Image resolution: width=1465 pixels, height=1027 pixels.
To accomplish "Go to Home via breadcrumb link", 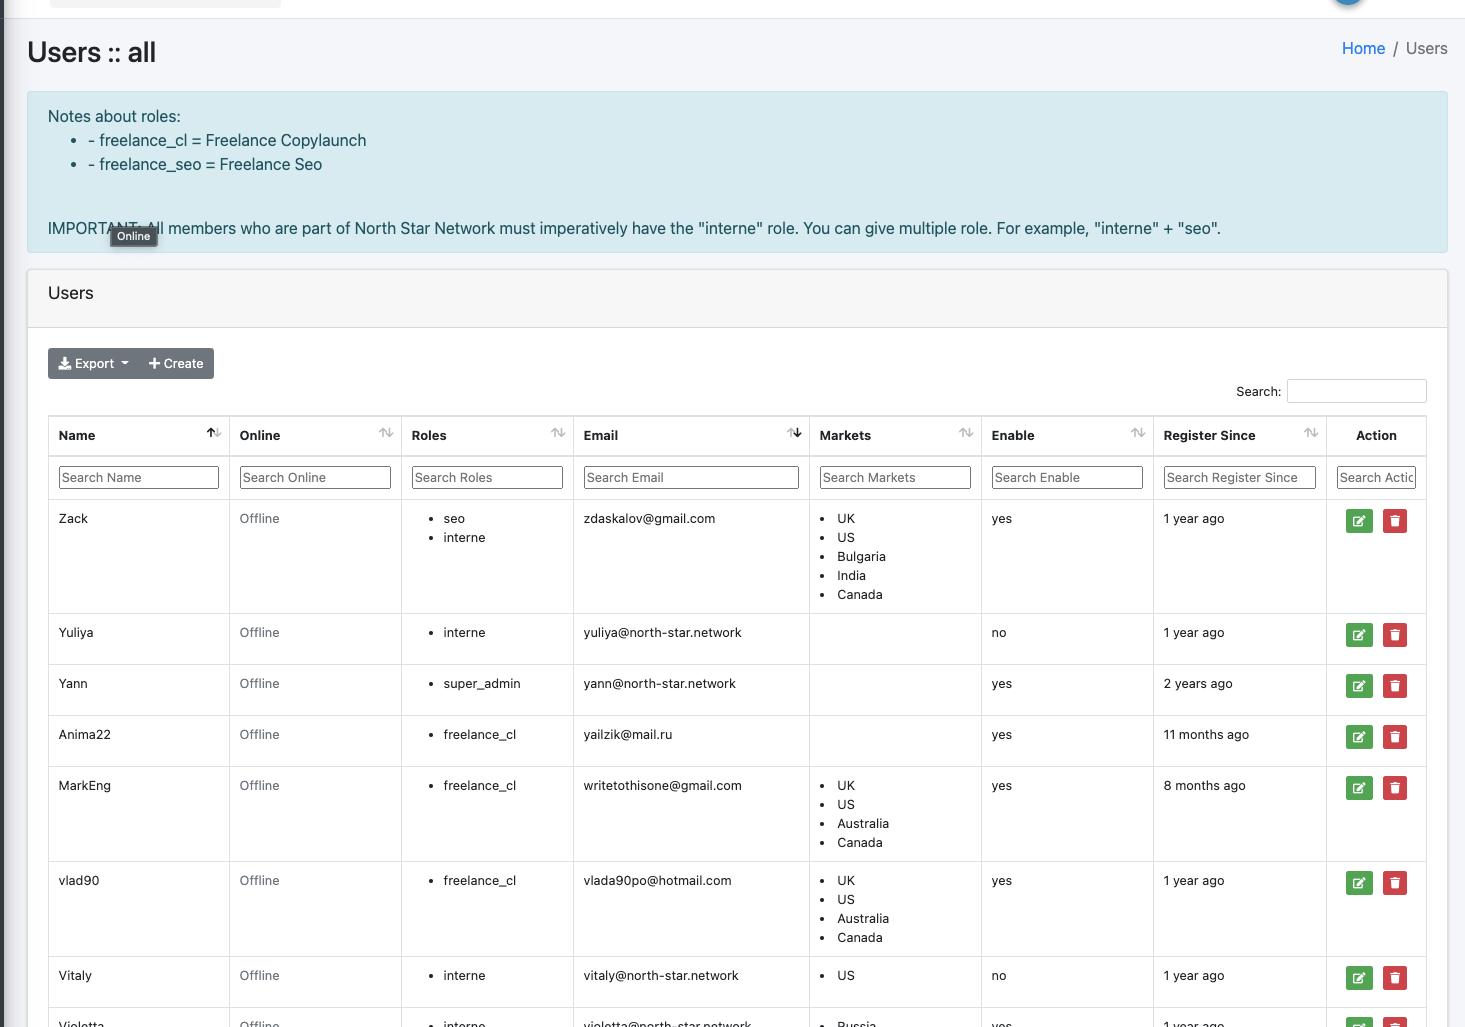I will pyautogui.click(x=1362, y=48).
